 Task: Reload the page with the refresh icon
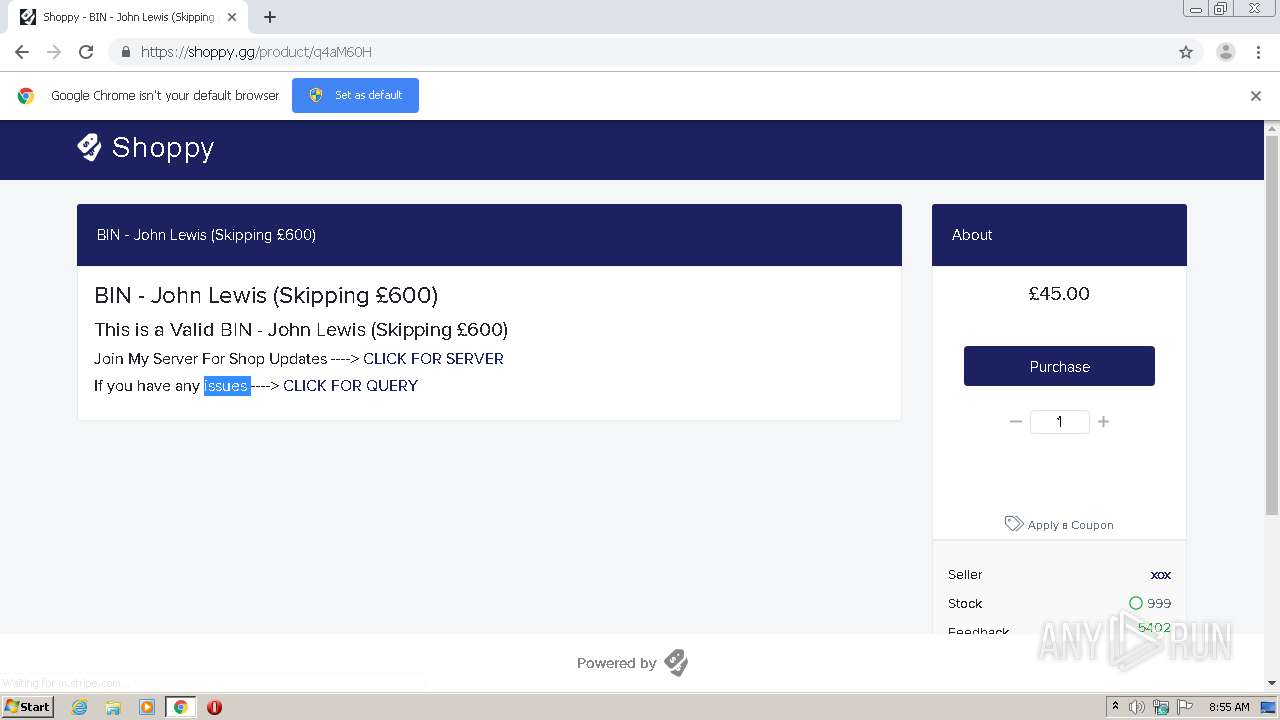(x=86, y=52)
